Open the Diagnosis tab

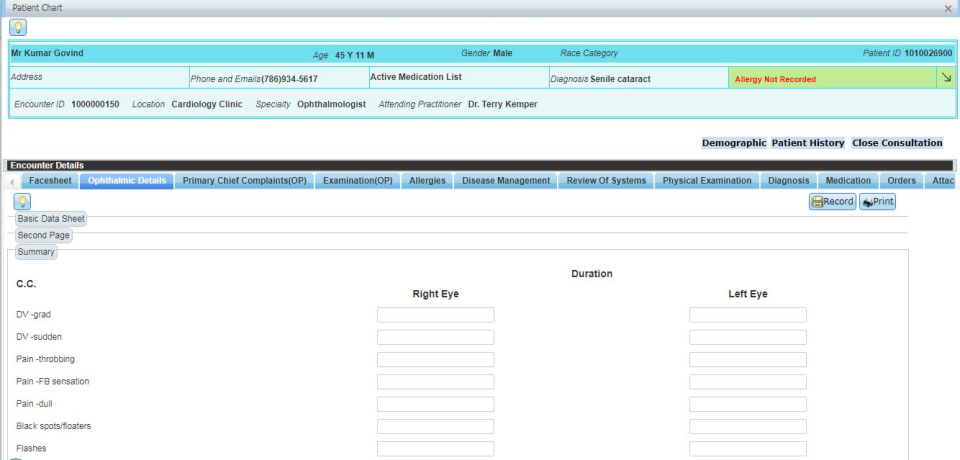click(789, 181)
